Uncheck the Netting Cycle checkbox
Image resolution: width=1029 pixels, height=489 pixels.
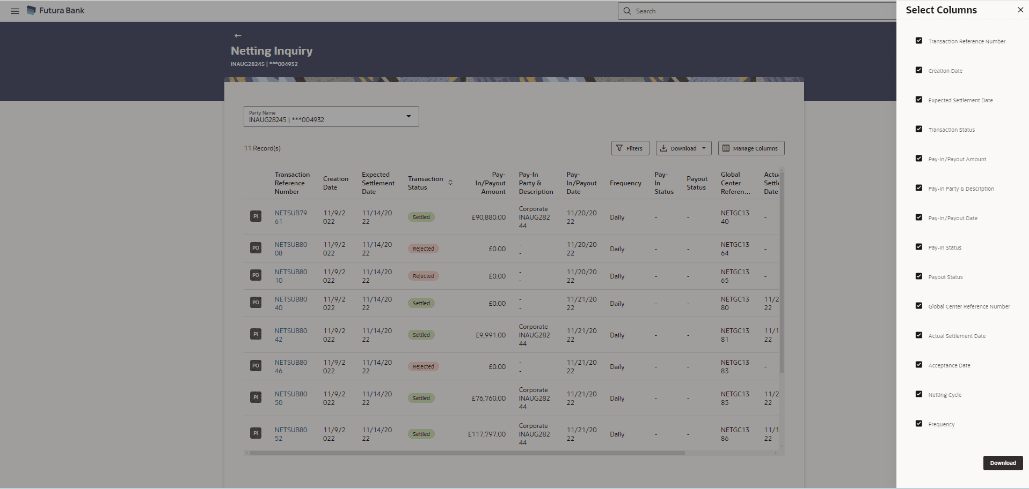coord(919,394)
